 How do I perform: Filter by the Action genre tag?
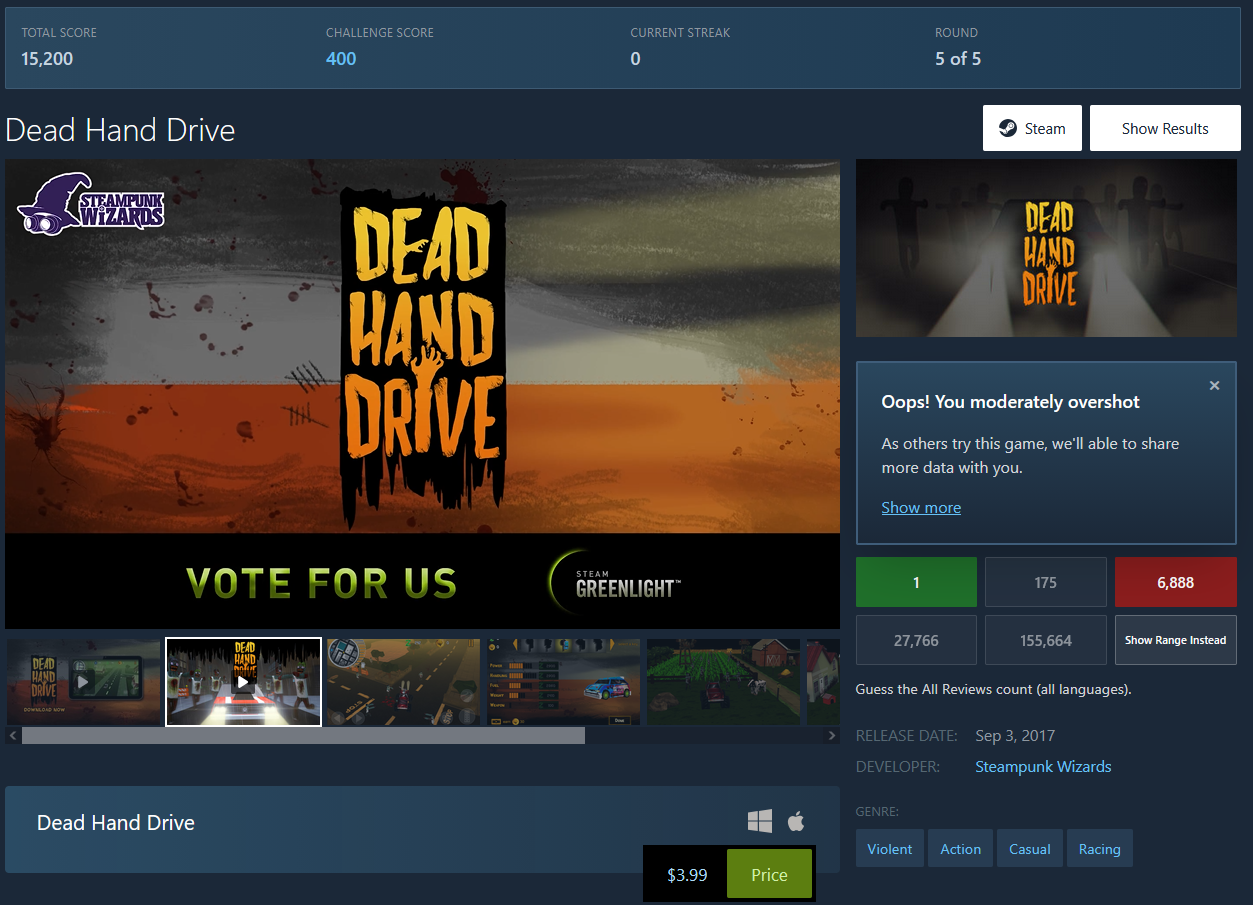click(x=961, y=848)
